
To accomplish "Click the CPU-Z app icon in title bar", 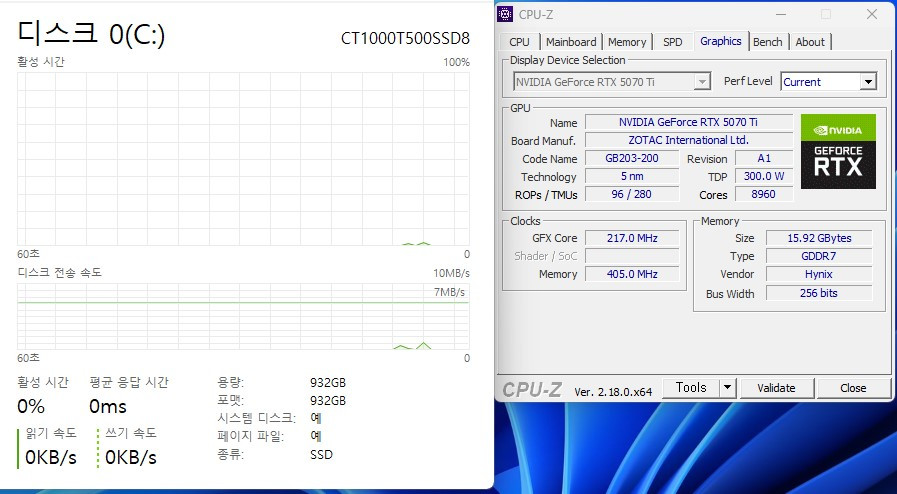I will point(505,14).
